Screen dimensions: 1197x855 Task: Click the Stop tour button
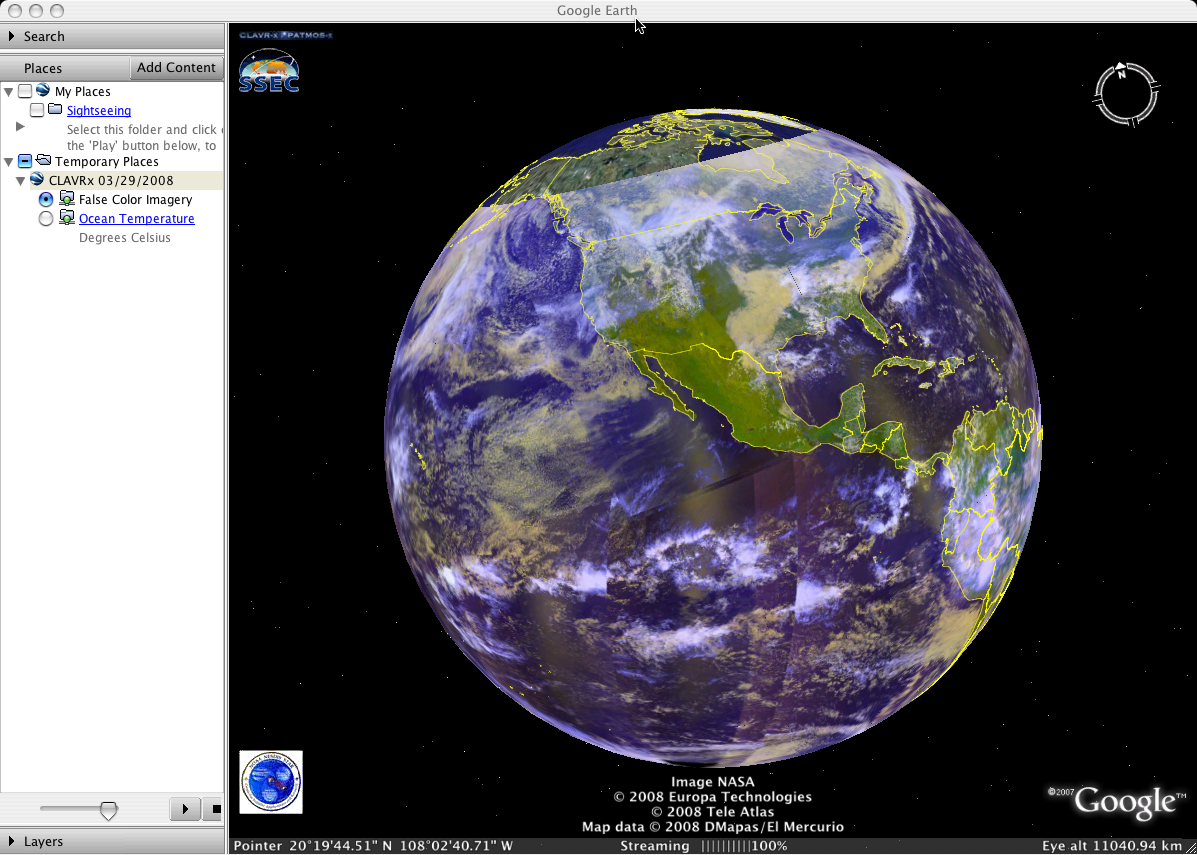214,808
